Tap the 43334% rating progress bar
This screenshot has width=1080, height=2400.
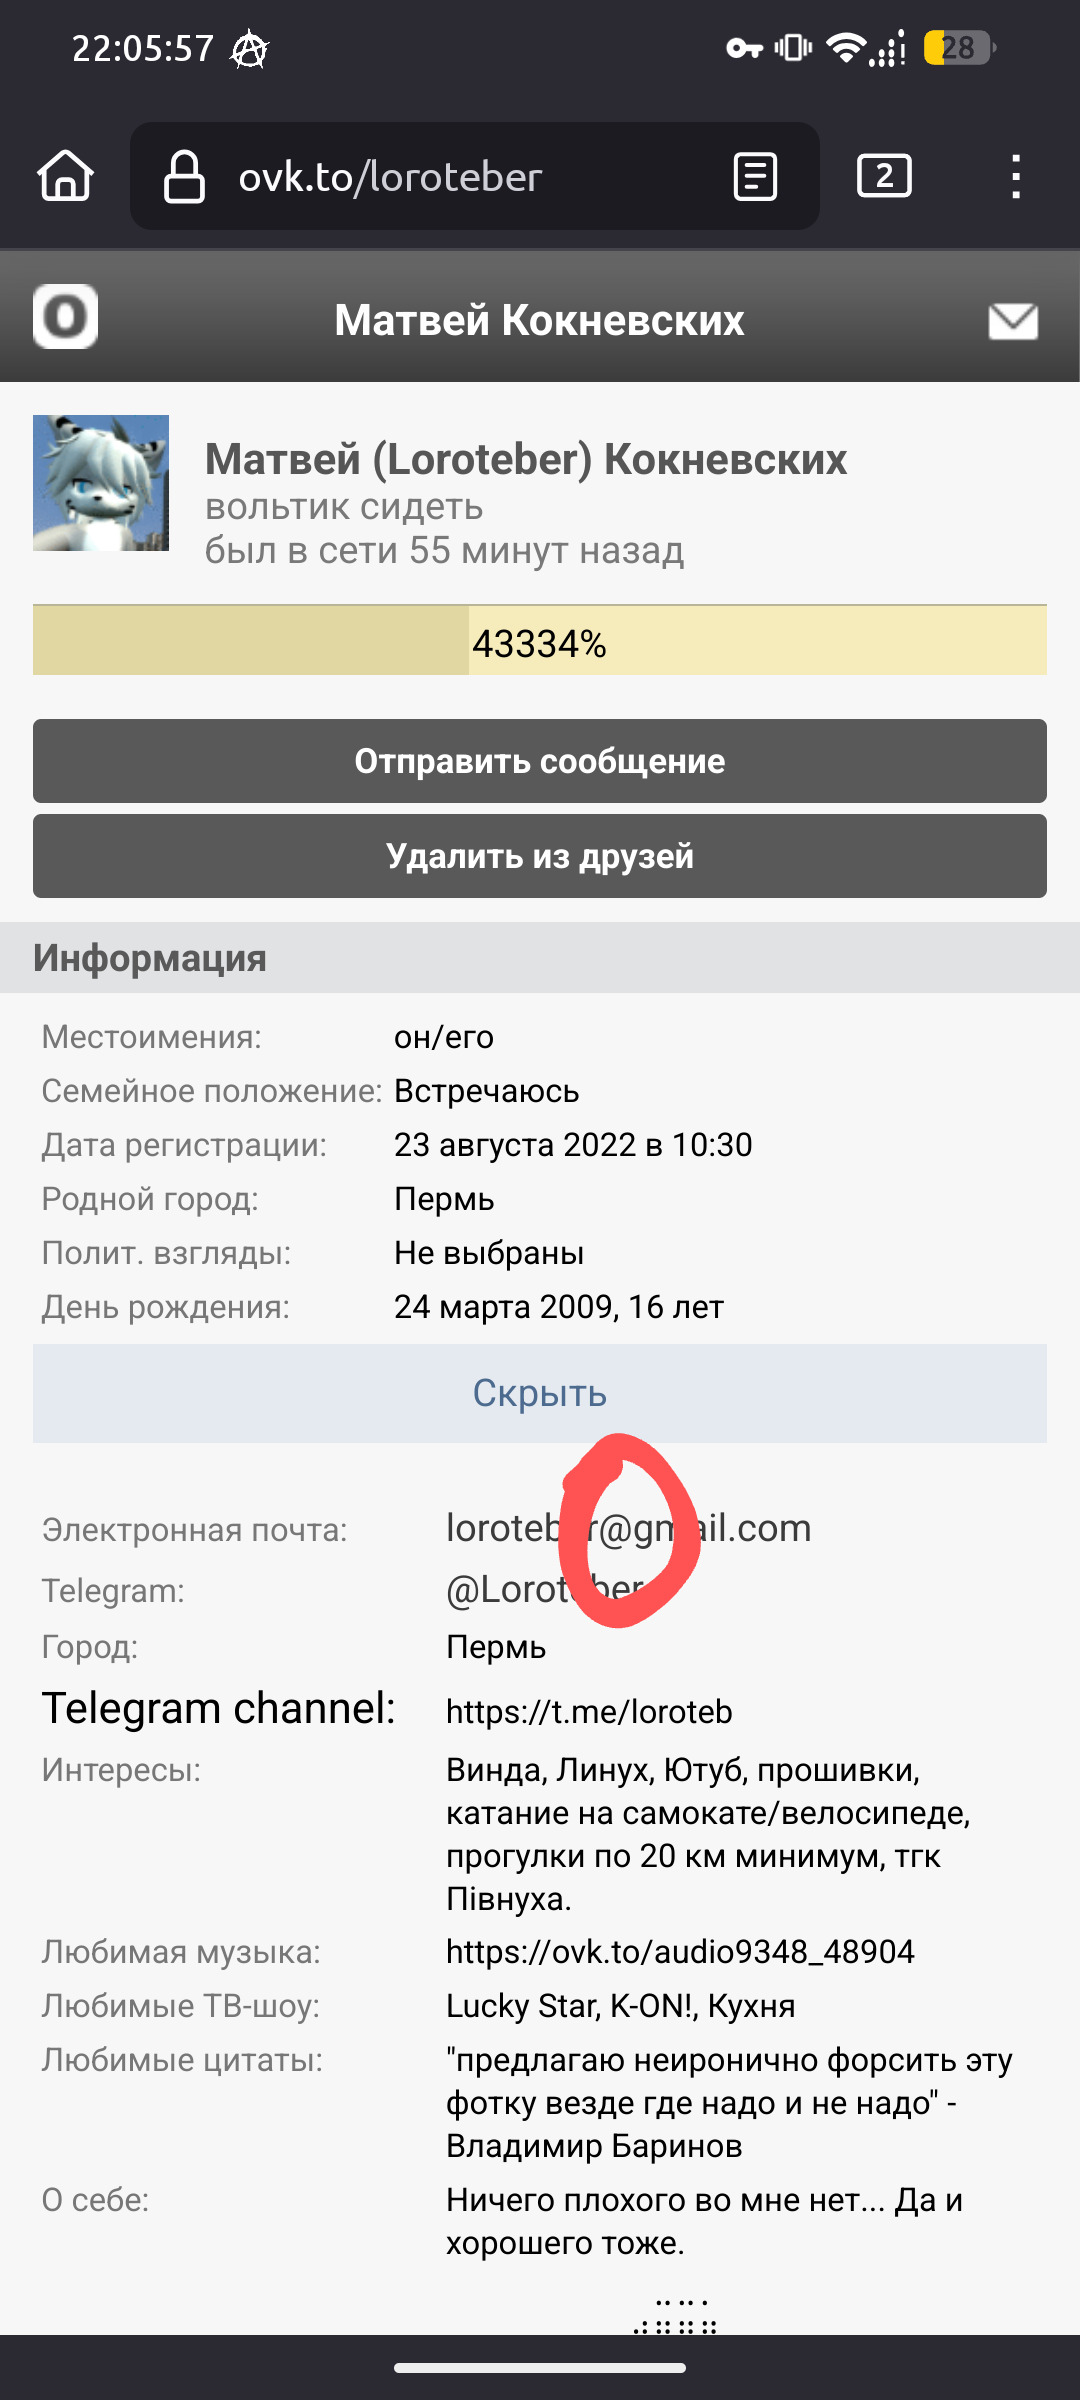[x=540, y=640]
